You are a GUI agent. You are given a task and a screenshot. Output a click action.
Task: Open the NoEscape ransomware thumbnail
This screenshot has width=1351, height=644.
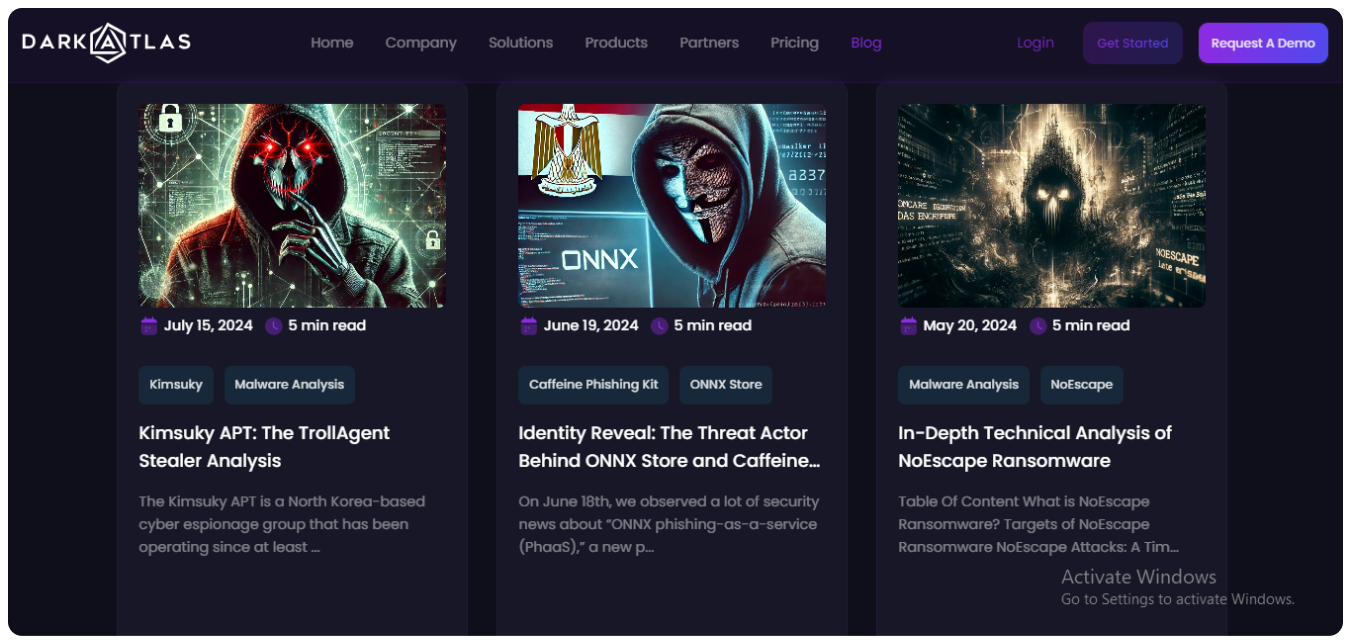click(1052, 205)
